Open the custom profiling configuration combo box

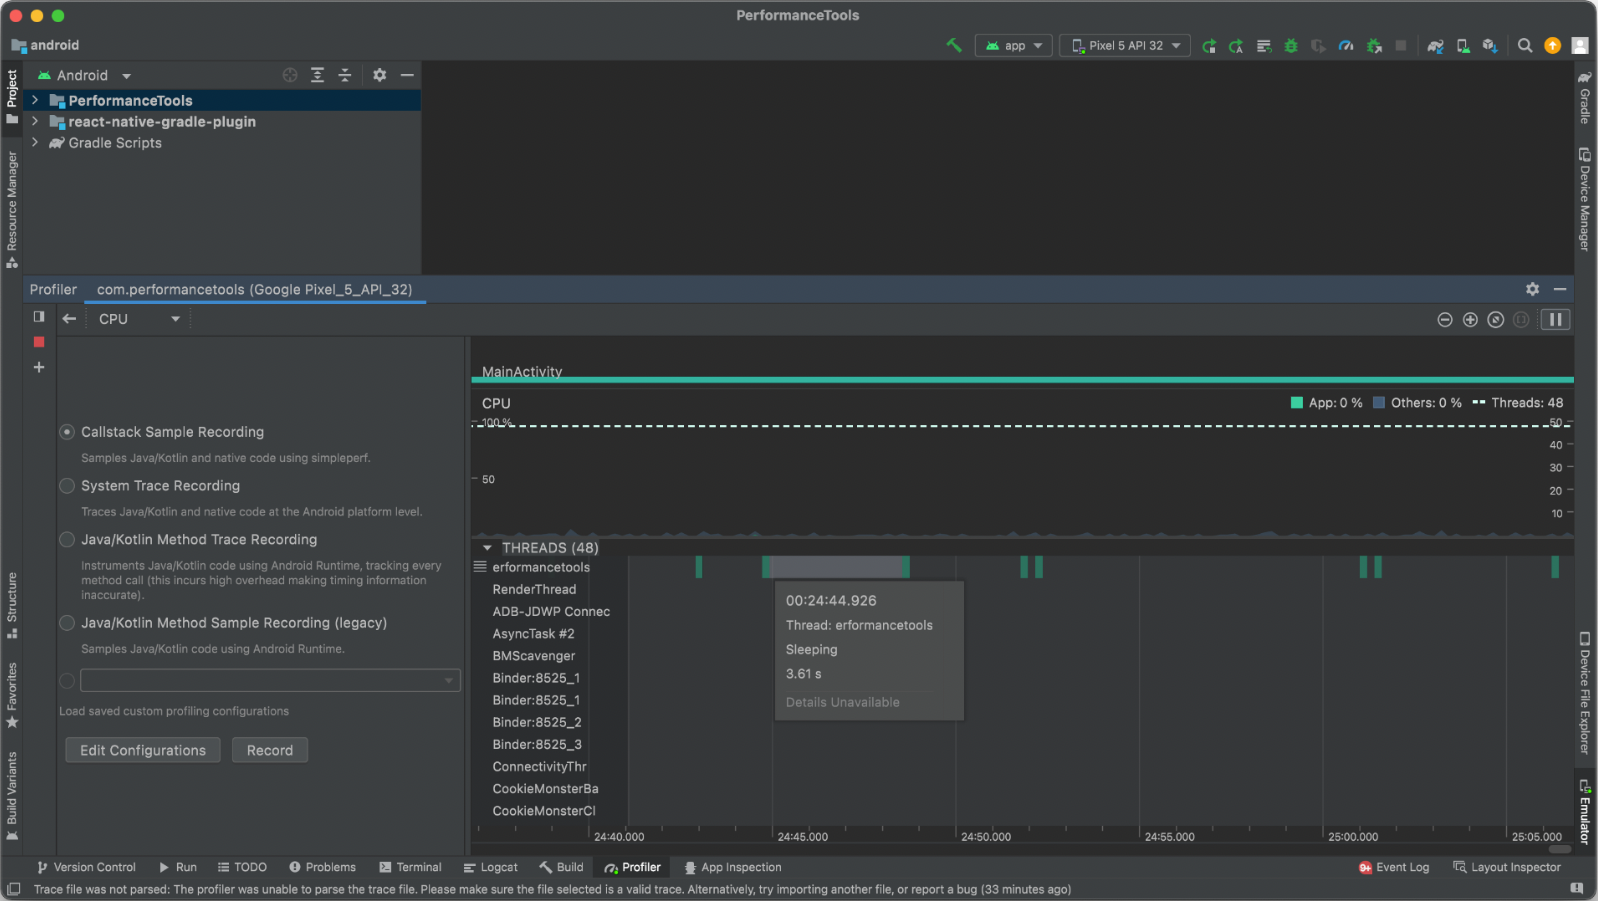pos(270,681)
